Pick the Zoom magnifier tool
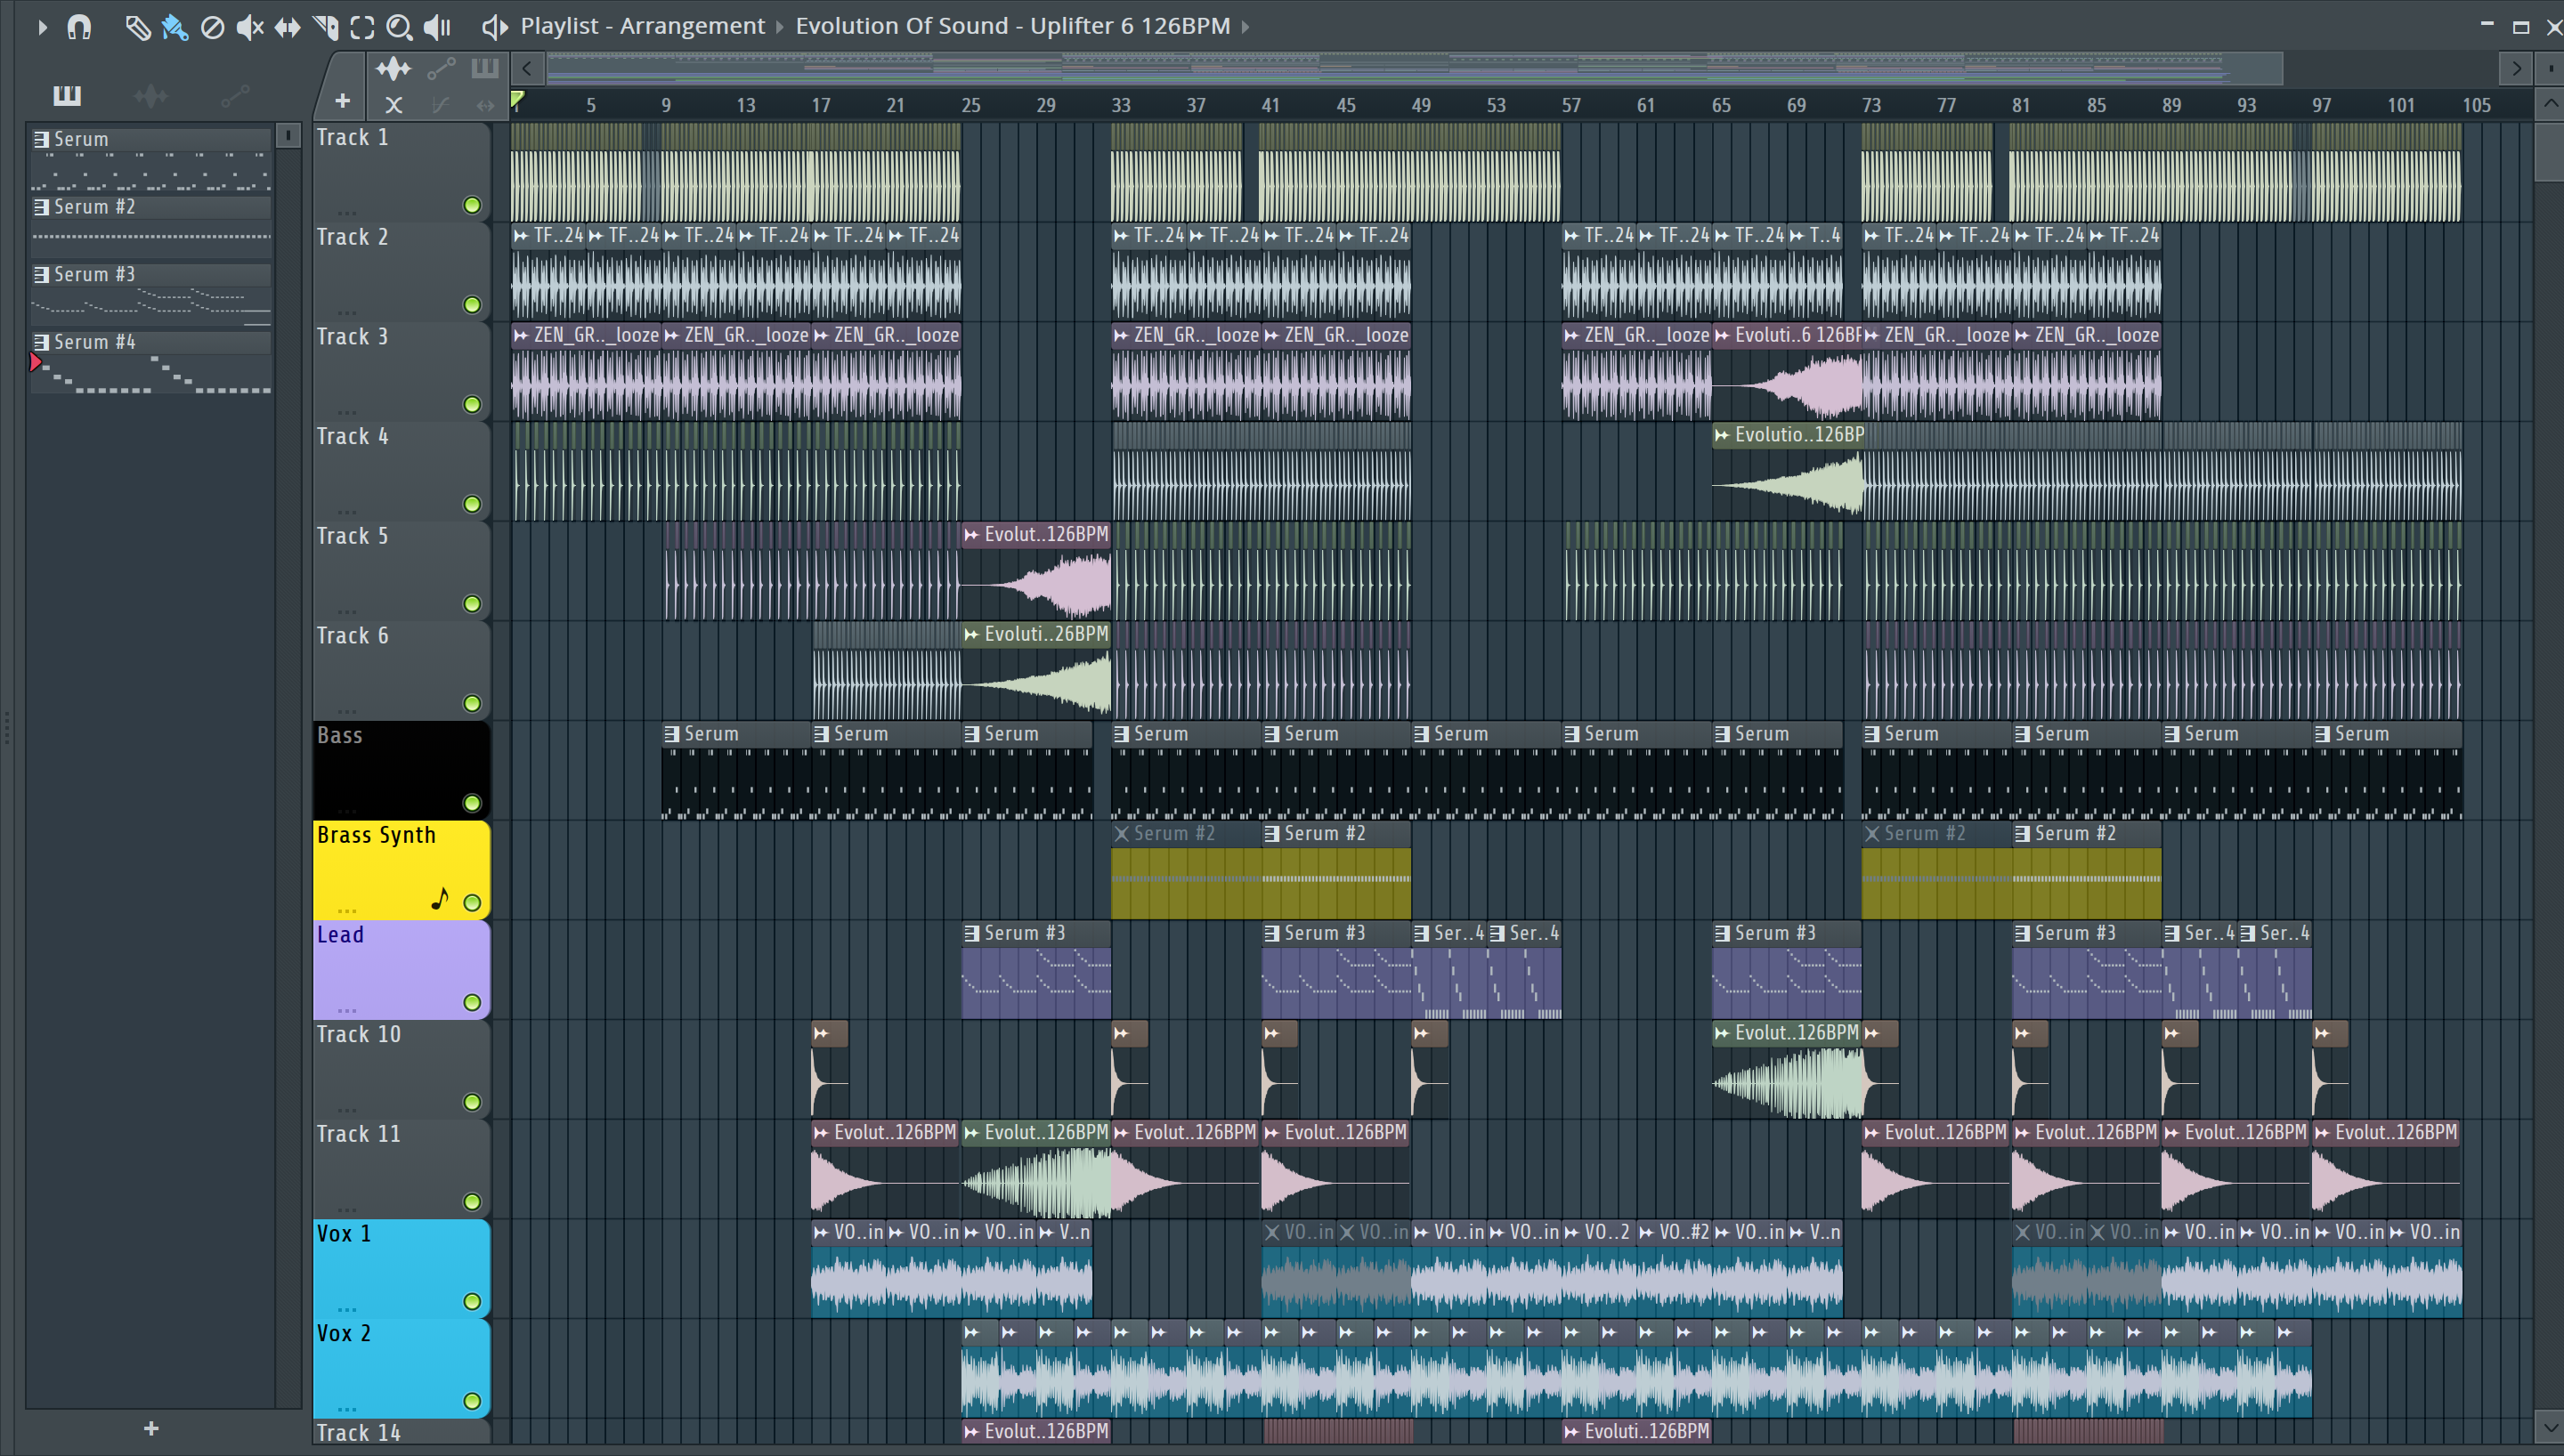Screen dimensions: 2564x1456 click(399, 27)
